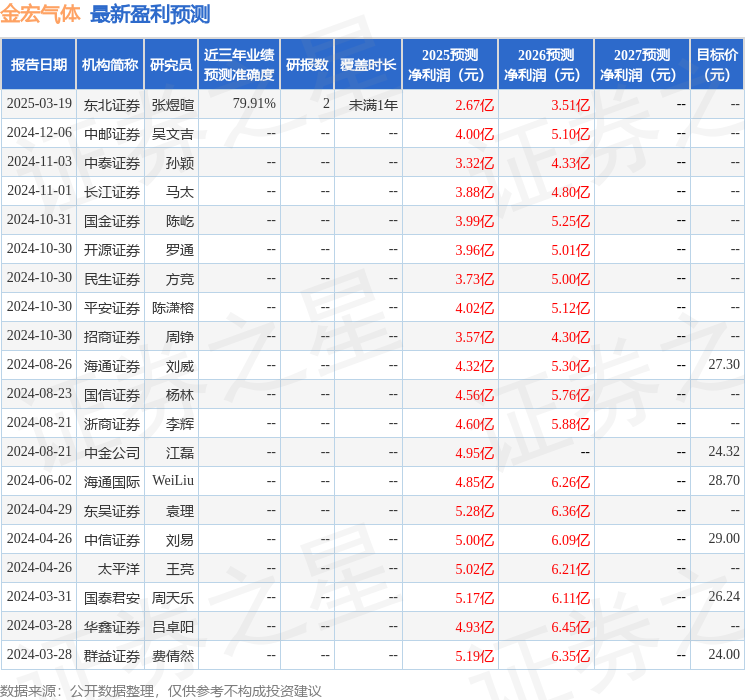
Task: Click the 24.00 target price
Action: [724, 654]
